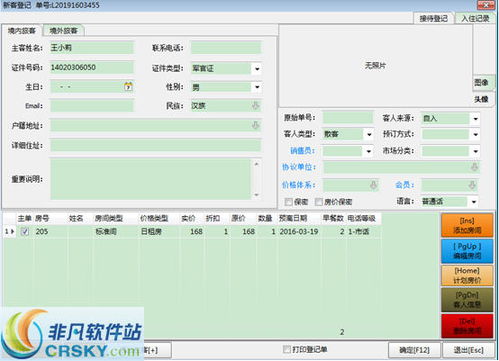
Task: Toggle the 保密 checkbox
Action: pyautogui.click(x=288, y=202)
